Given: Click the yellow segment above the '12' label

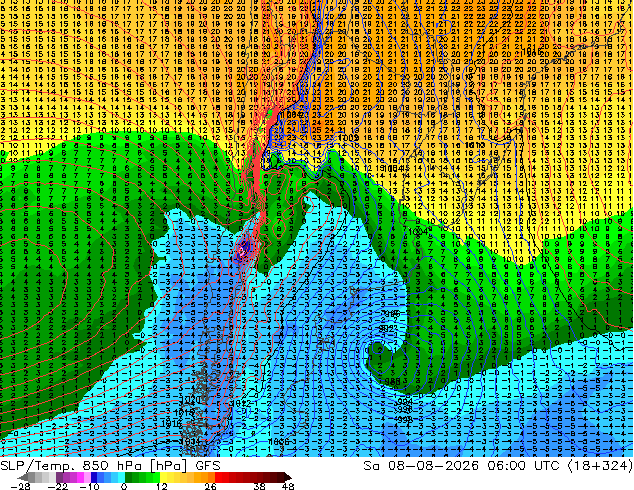Looking at the screenshot, I should click(x=163, y=477).
